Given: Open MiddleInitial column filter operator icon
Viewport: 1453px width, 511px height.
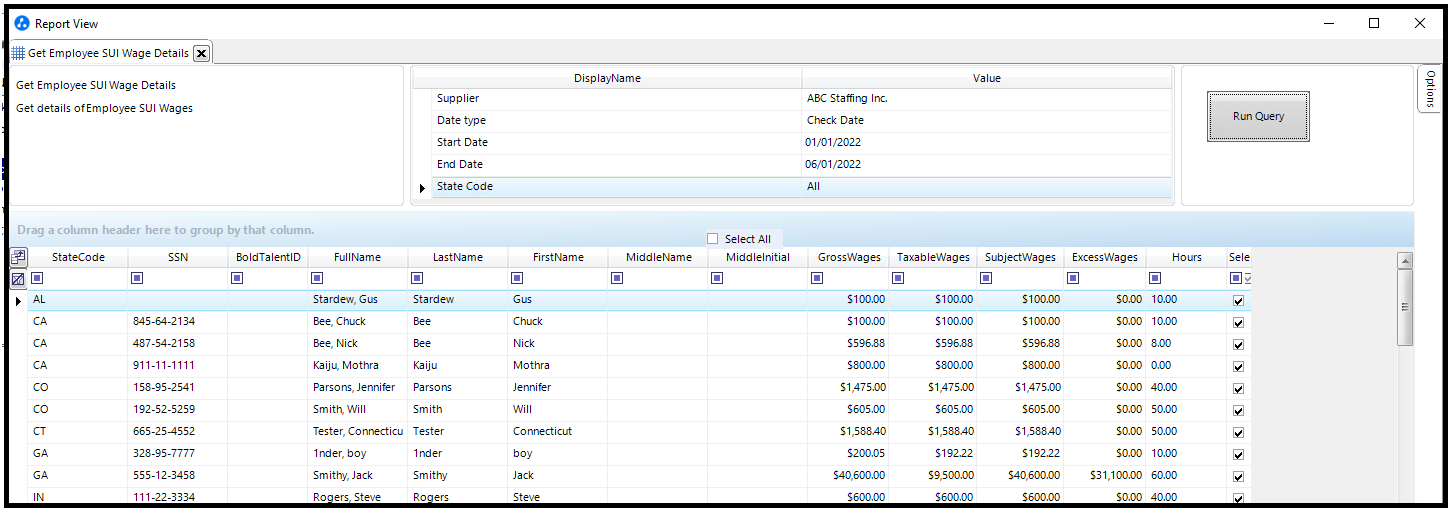Looking at the screenshot, I should pos(717,279).
